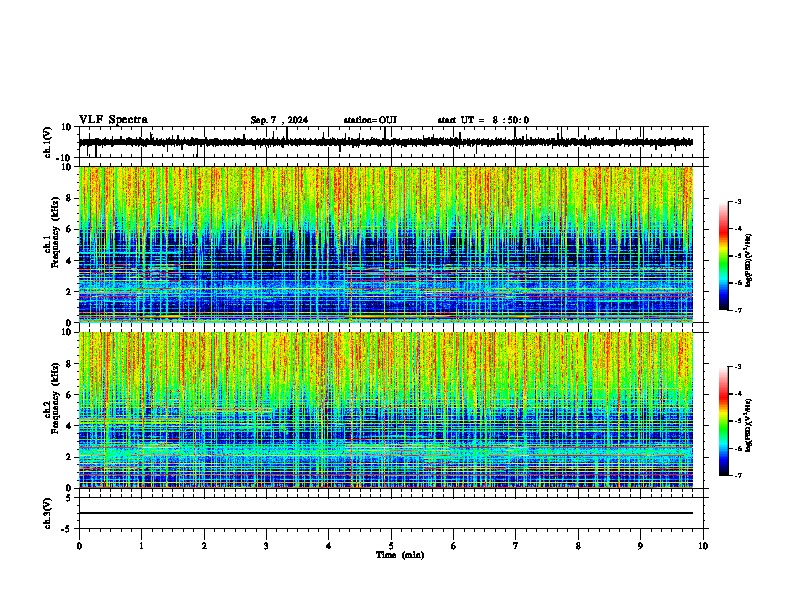Click the 'ch.1(V)' waveform axis label
This screenshot has width=792, height=612.
tap(48, 142)
